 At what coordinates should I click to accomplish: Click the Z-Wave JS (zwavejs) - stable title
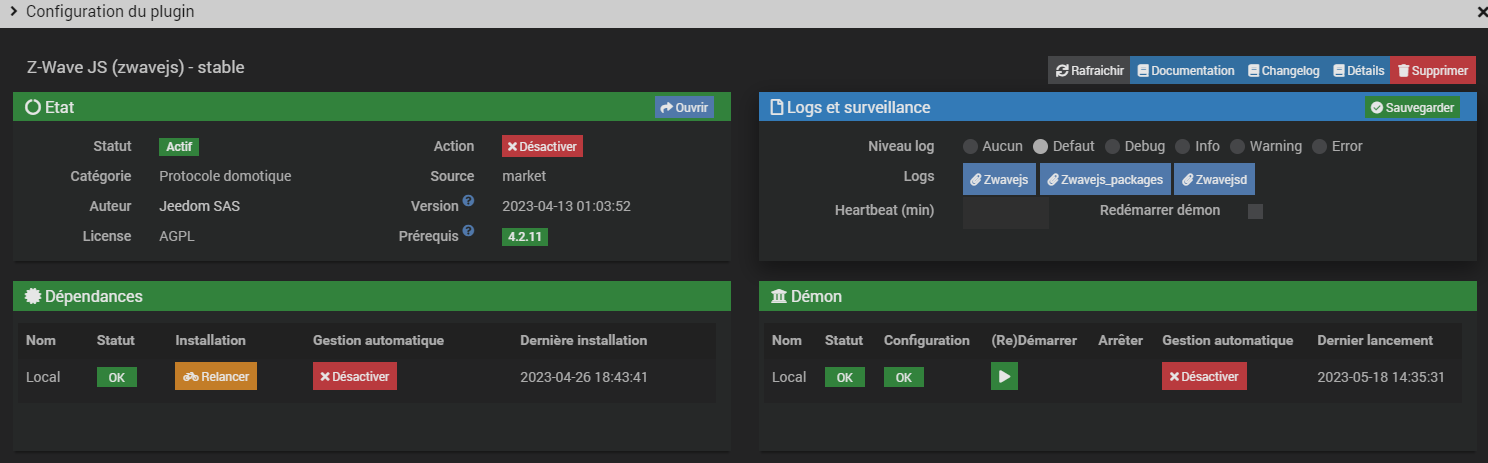136,67
